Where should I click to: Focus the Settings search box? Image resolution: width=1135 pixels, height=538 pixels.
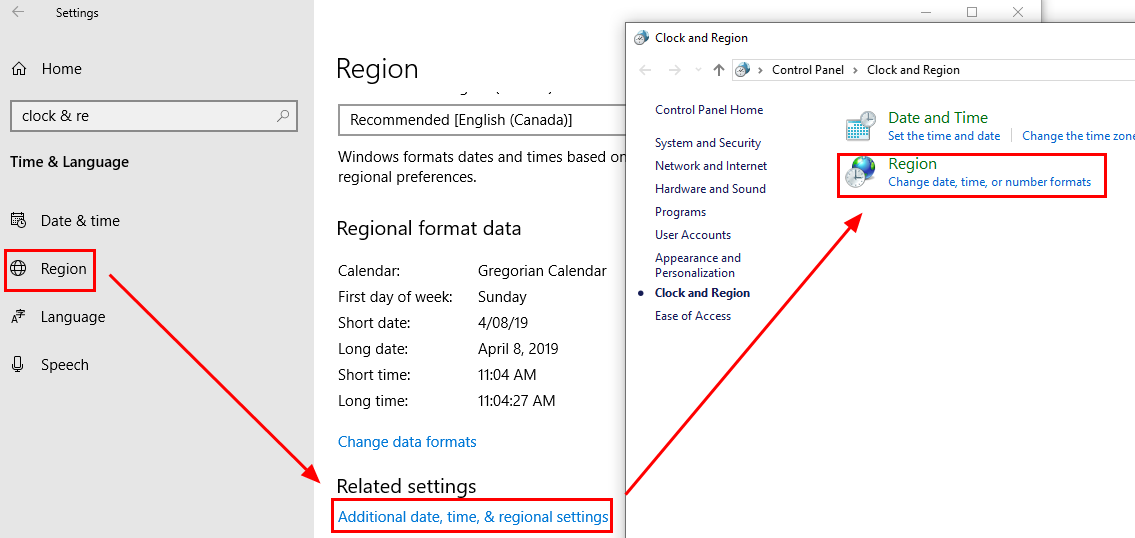tap(153, 116)
